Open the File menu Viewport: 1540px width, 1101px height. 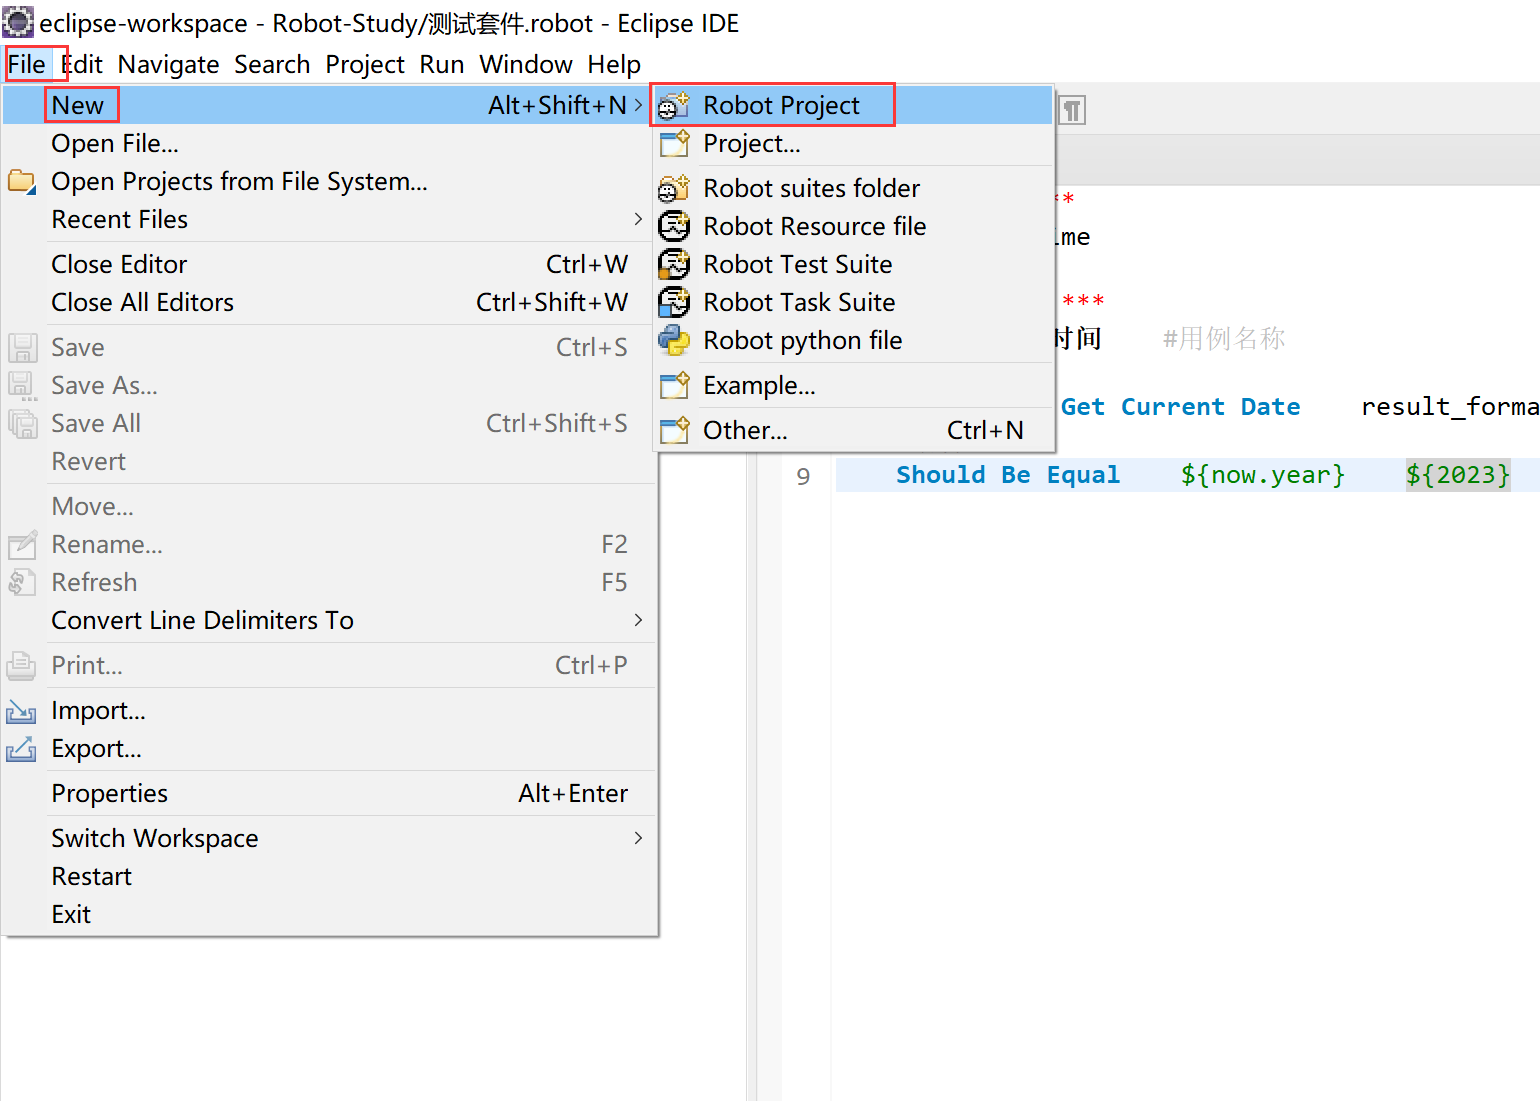[x=27, y=65]
